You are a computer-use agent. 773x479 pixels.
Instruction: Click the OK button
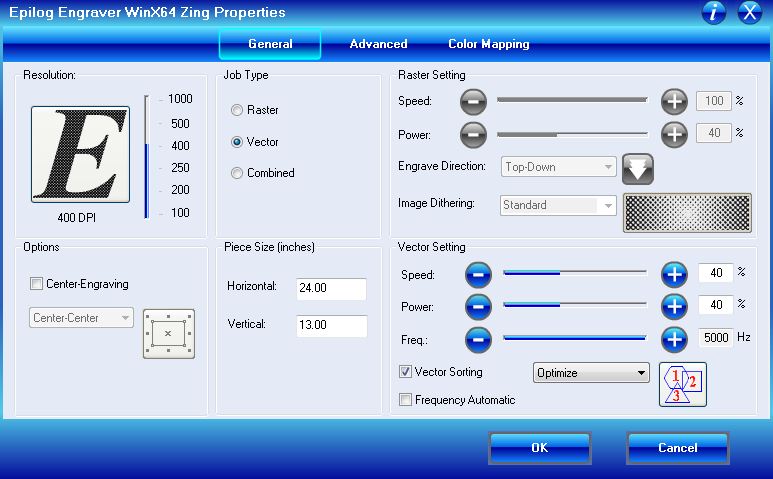(540, 448)
